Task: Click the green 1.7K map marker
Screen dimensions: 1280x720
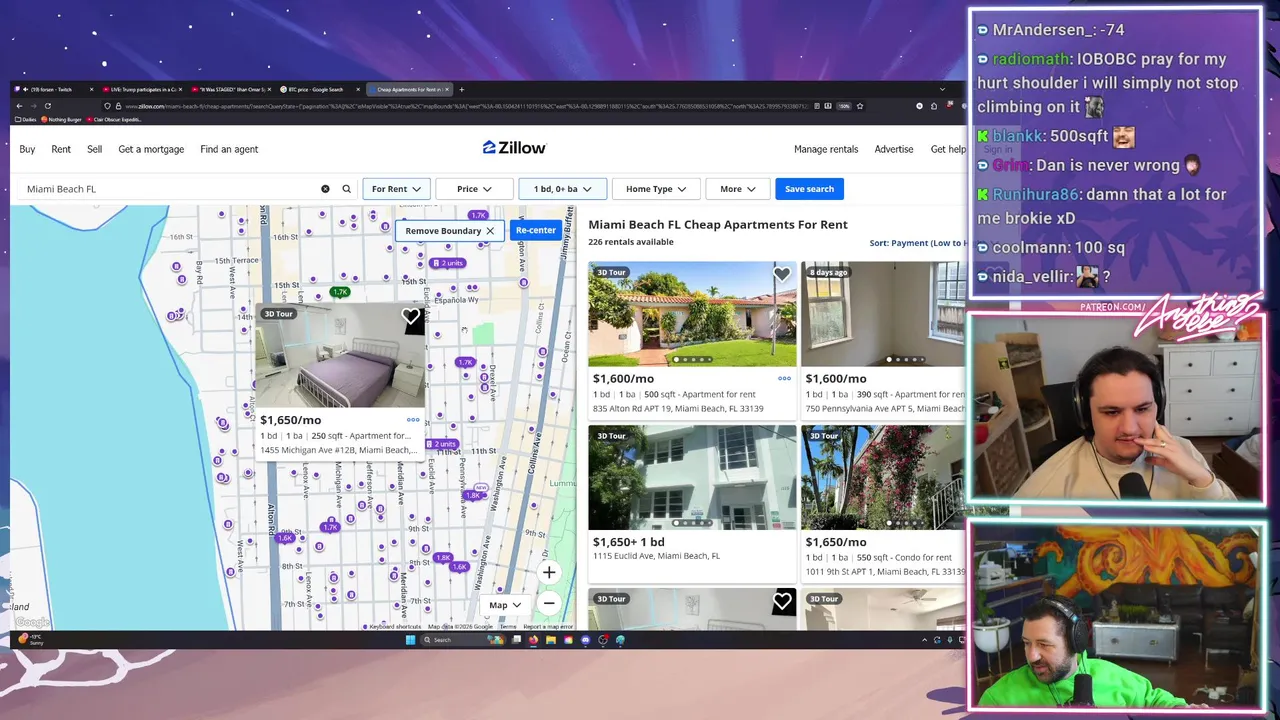Action: [340, 292]
